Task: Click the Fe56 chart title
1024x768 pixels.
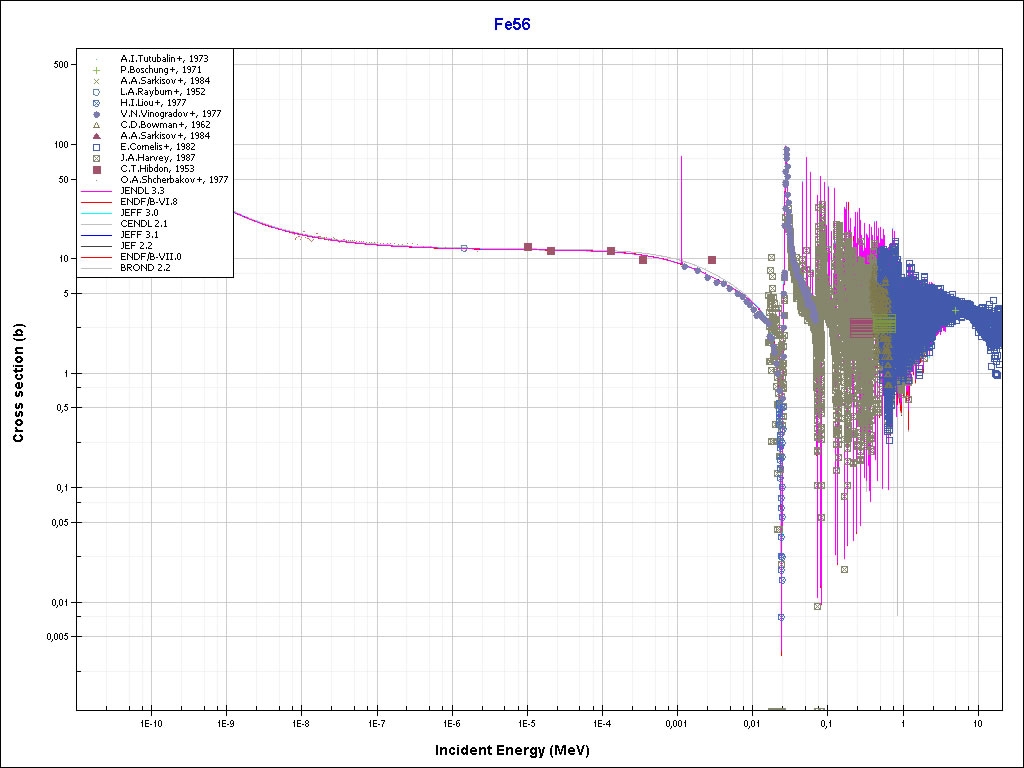Action: 512,24
